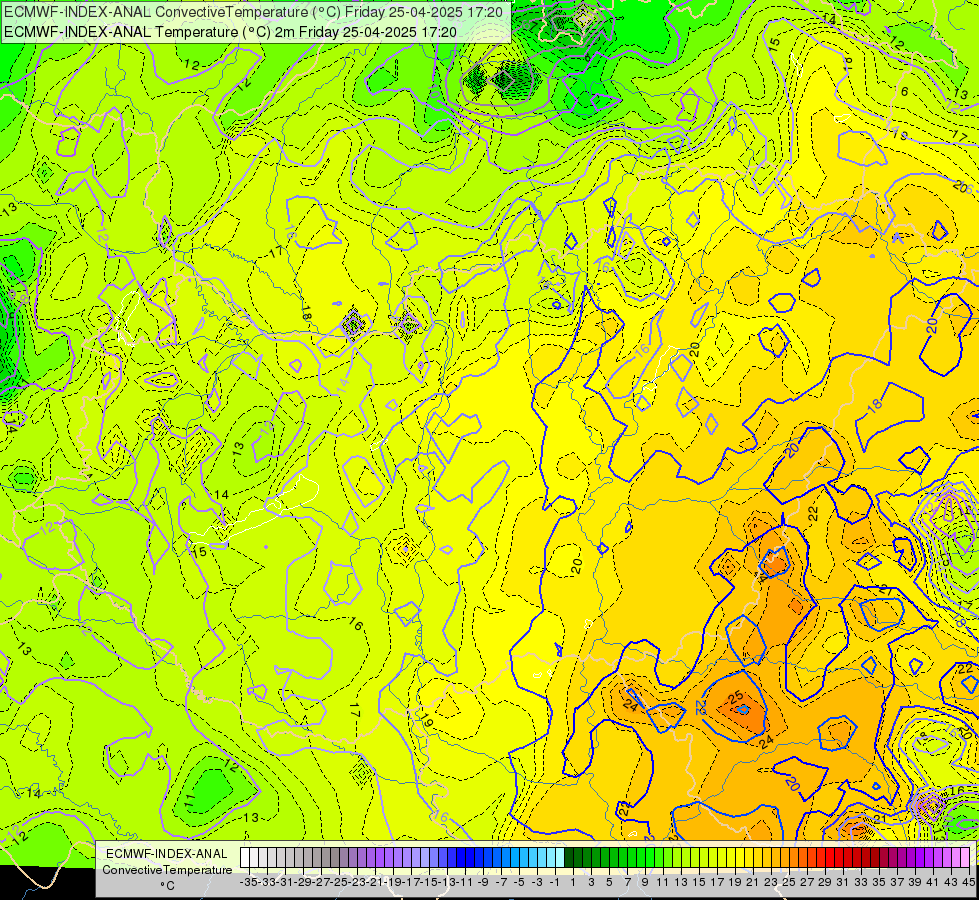The height and width of the screenshot is (900, 979).
Task: Click the Temperature 2m title line
Action: click(x=230, y=32)
